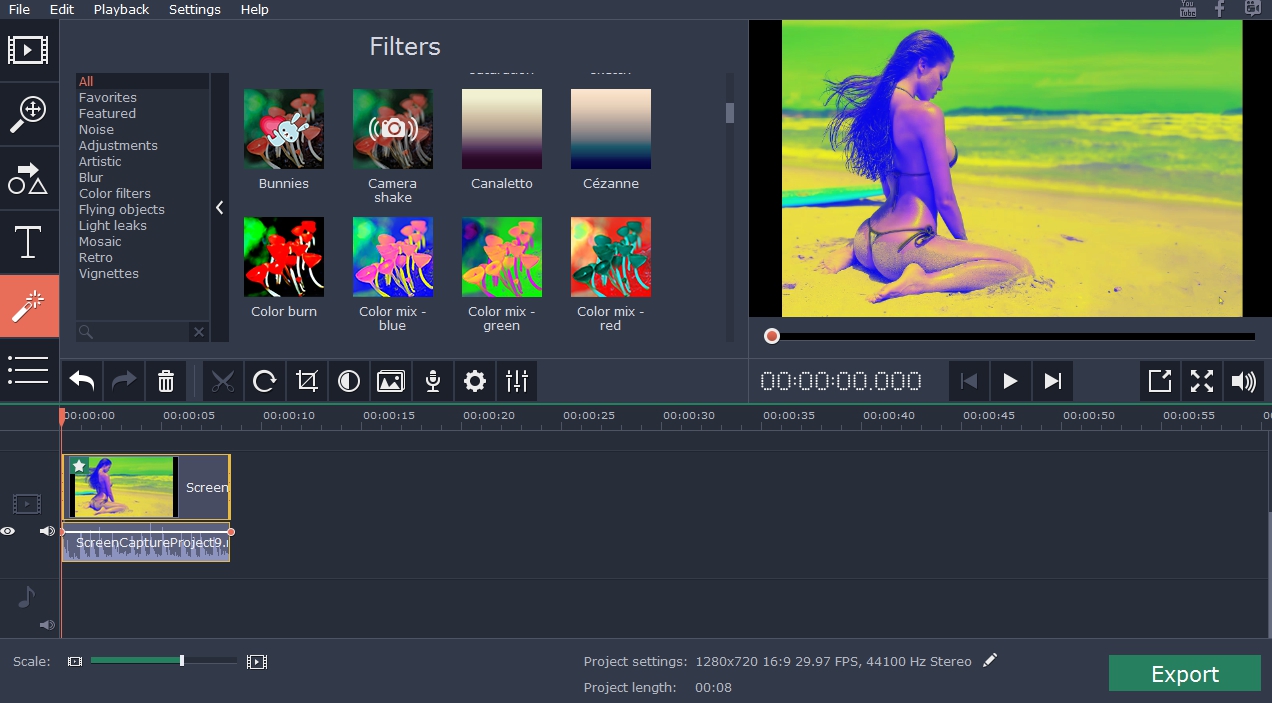1272x703 pixels.
Task: Split clip with the scissors icon
Action: tap(223, 381)
